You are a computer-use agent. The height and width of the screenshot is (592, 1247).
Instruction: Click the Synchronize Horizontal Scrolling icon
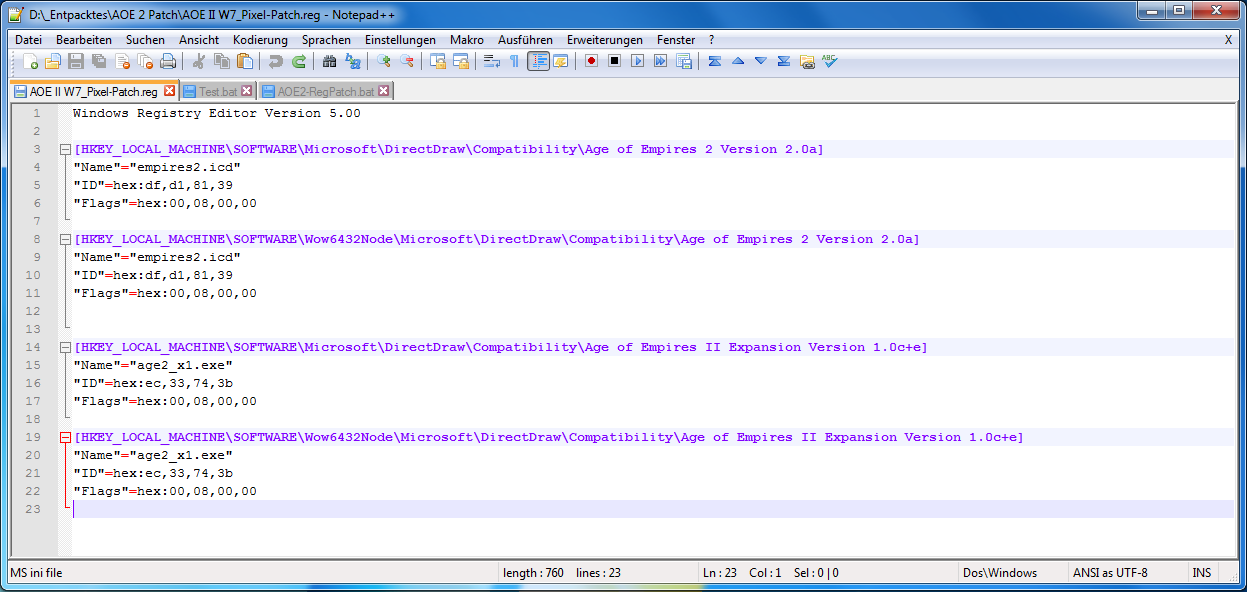(461, 61)
